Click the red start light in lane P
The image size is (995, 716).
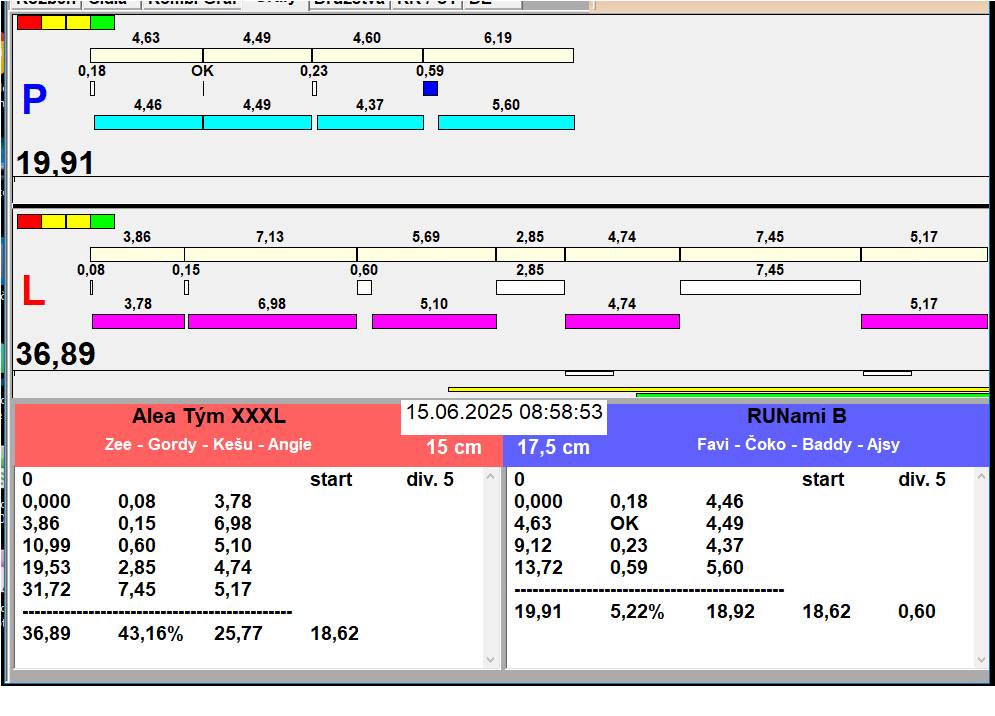point(29,22)
